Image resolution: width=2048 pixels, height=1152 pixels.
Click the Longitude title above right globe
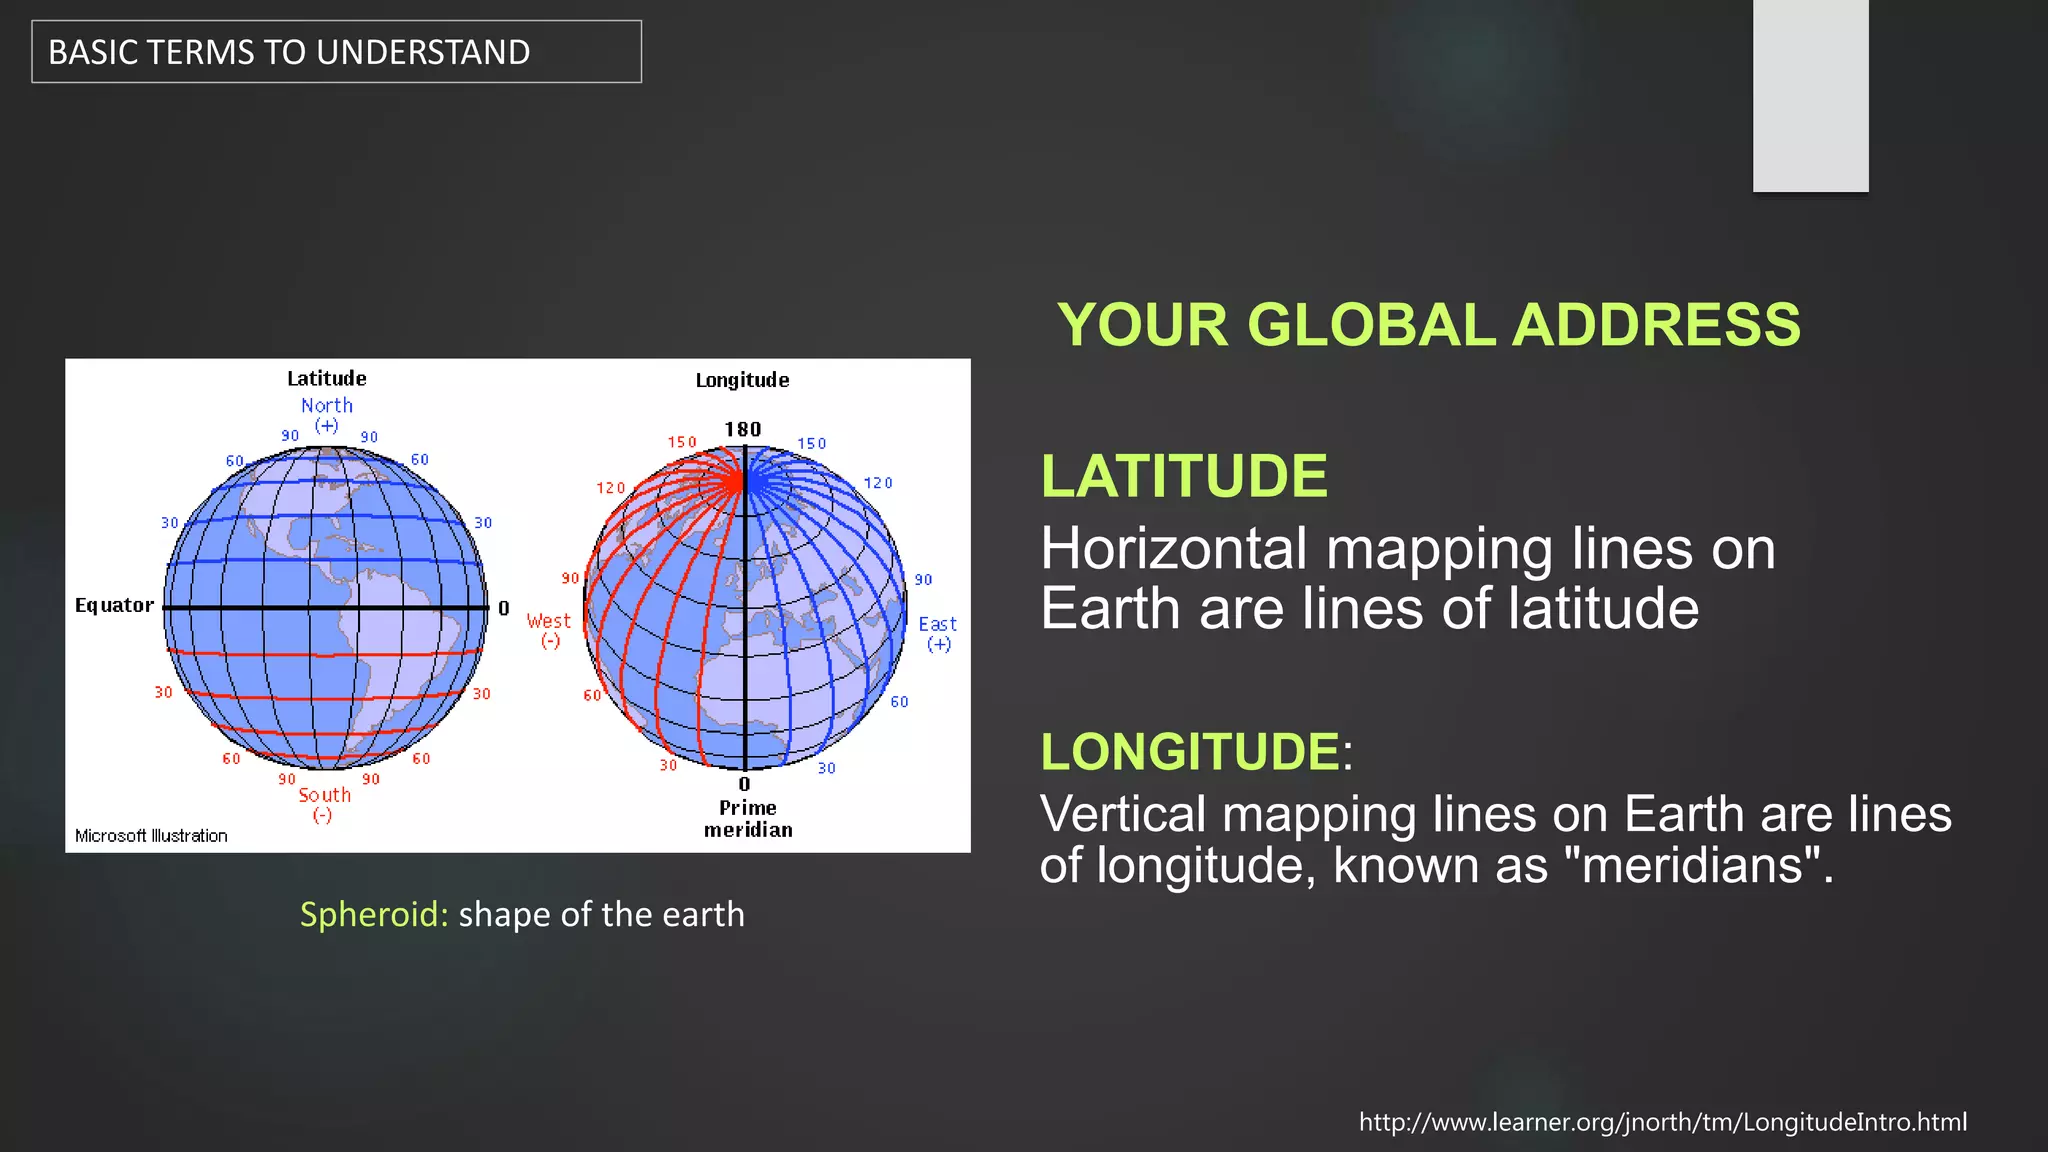742,380
